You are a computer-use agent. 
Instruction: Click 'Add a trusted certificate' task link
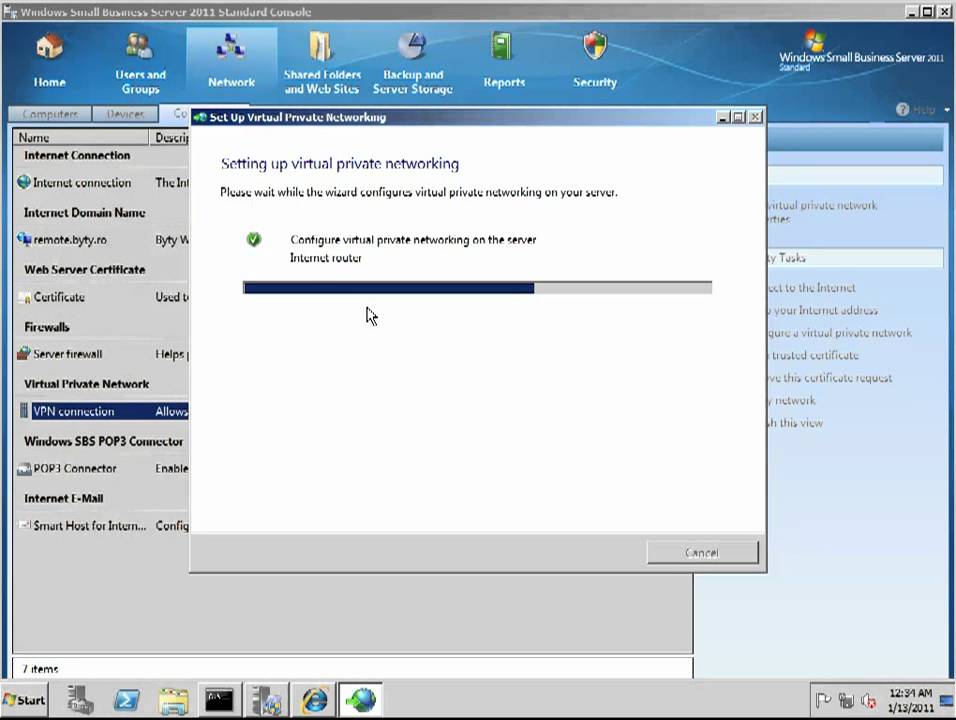tap(813, 355)
